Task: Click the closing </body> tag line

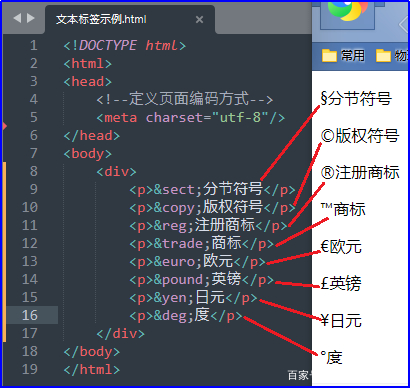Action: coord(92,351)
